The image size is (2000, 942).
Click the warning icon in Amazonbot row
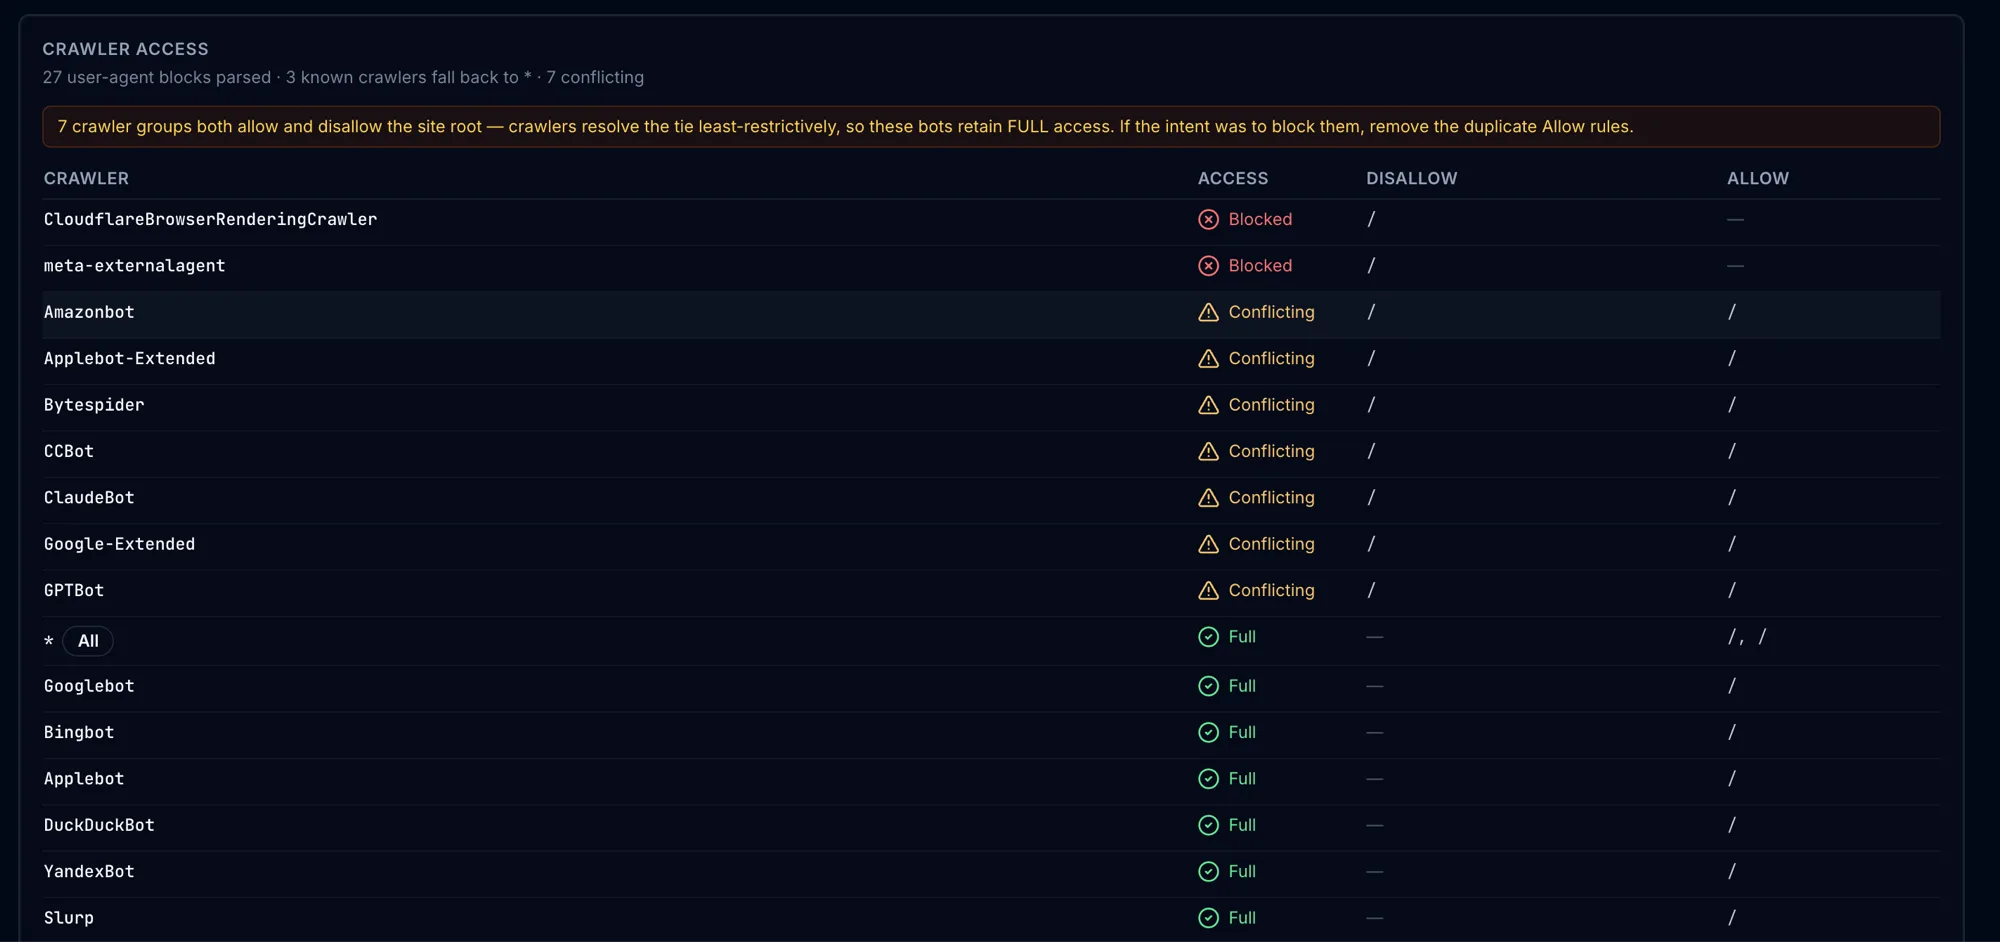1208,312
